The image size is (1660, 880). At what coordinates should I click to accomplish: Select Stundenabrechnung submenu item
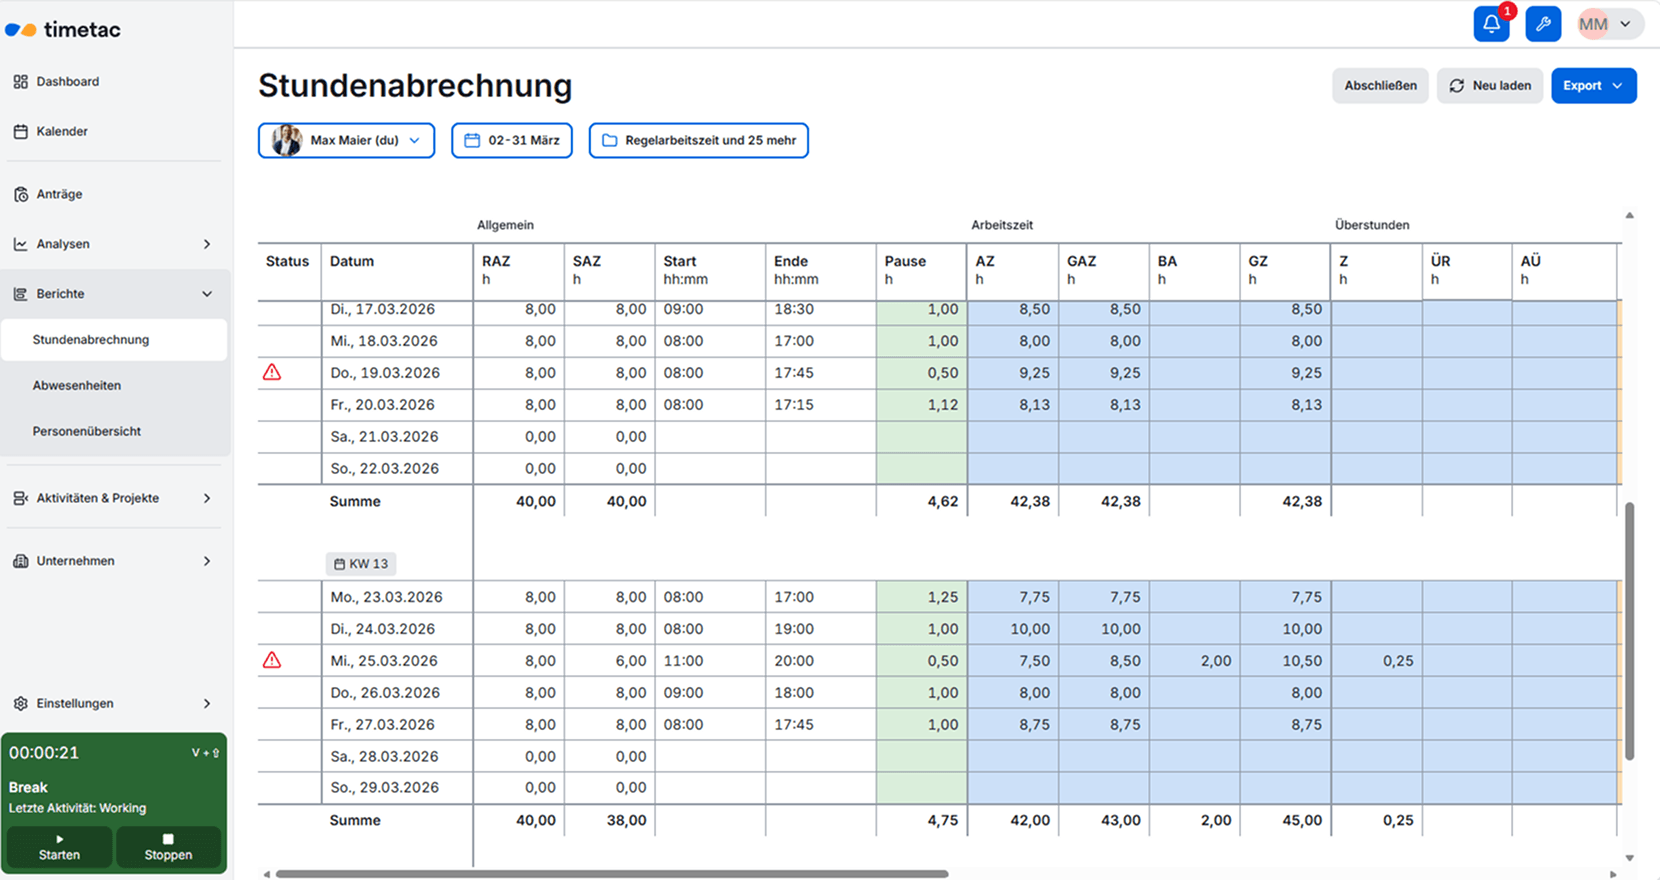(115, 340)
